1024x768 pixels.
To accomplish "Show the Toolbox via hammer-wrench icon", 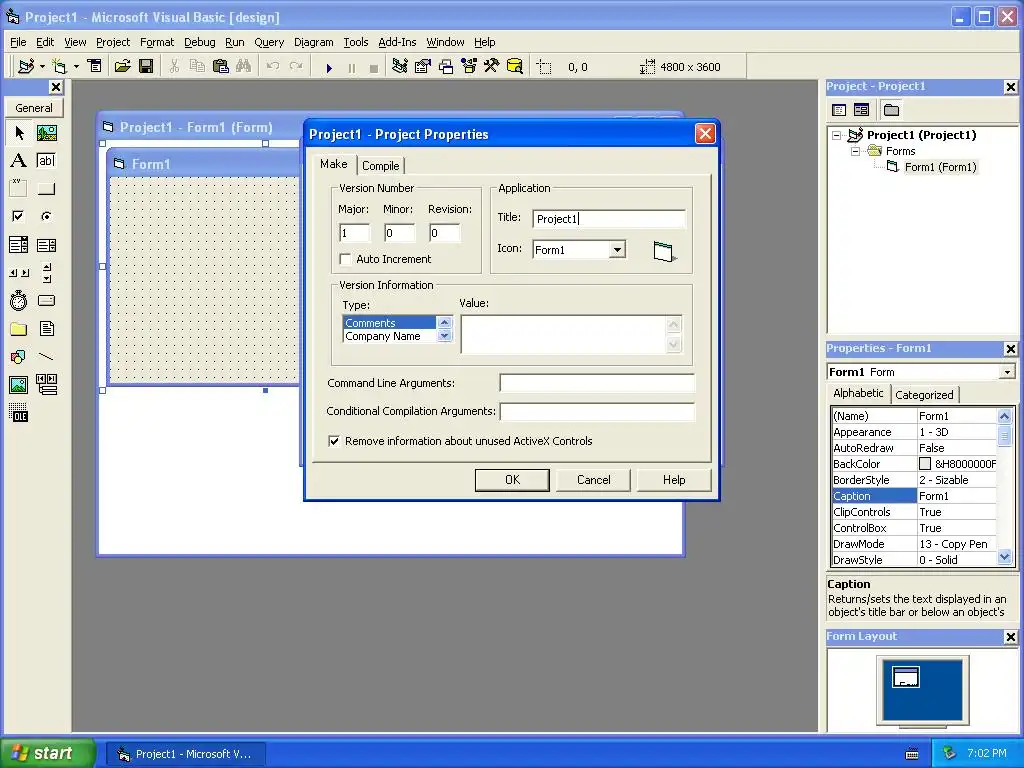I will (492, 67).
